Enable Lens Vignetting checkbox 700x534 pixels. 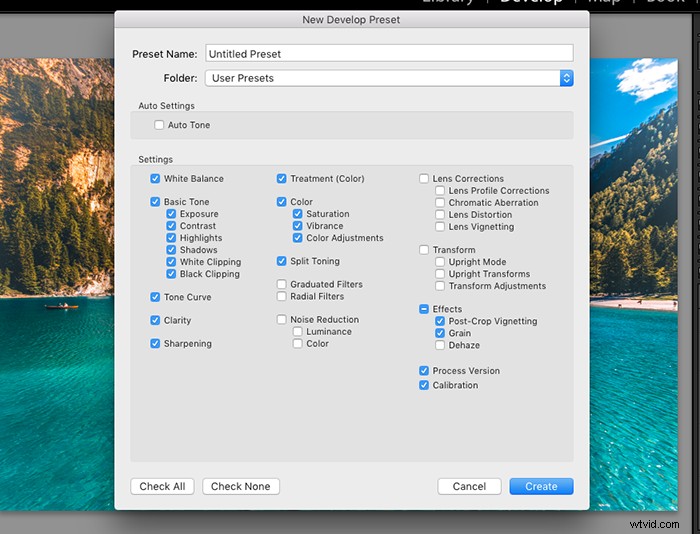pos(440,227)
